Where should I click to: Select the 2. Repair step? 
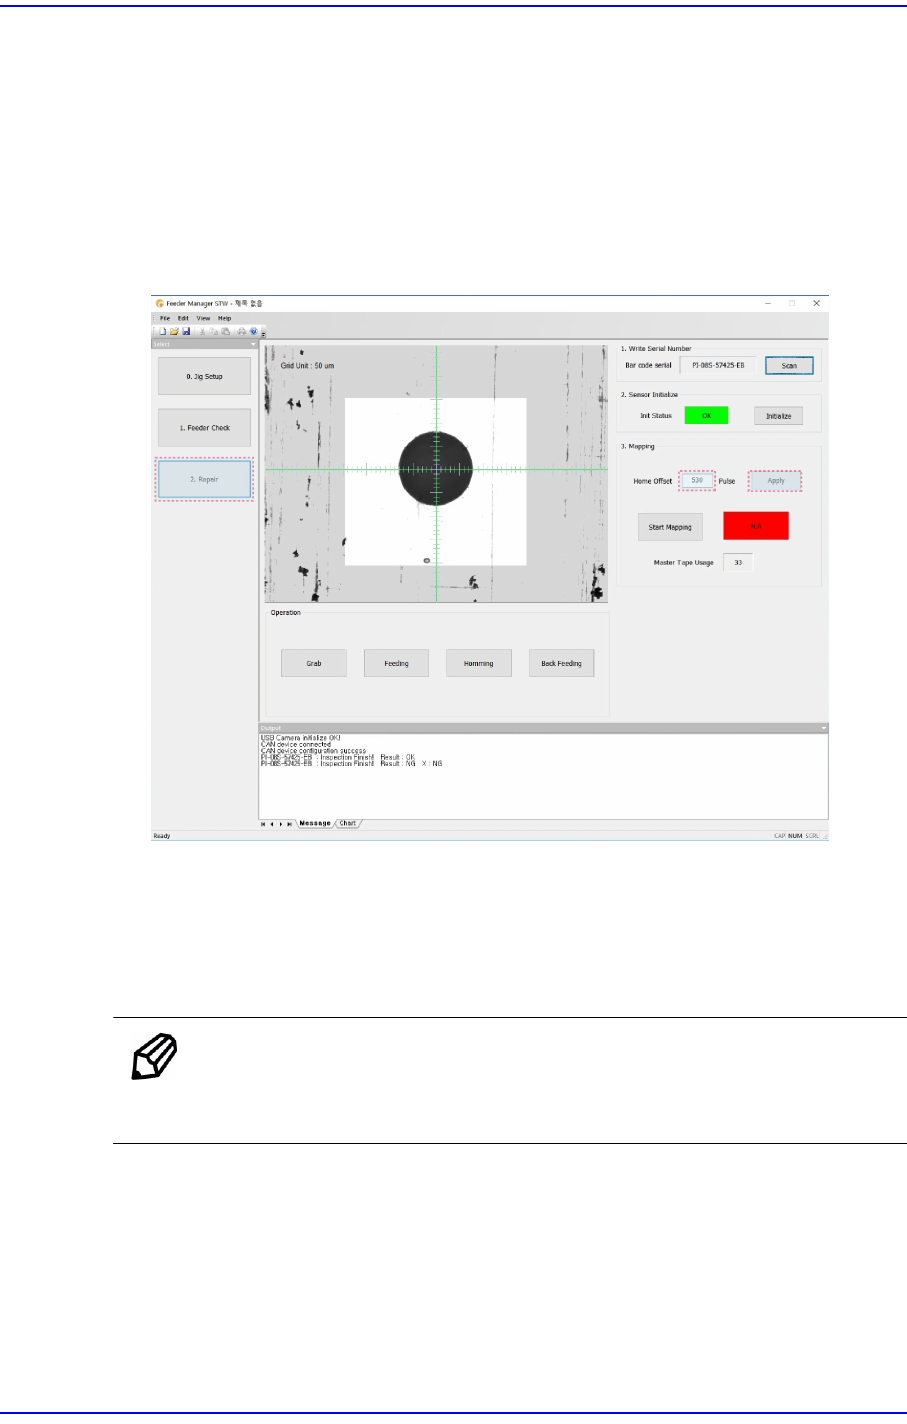[x=204, y=479]
